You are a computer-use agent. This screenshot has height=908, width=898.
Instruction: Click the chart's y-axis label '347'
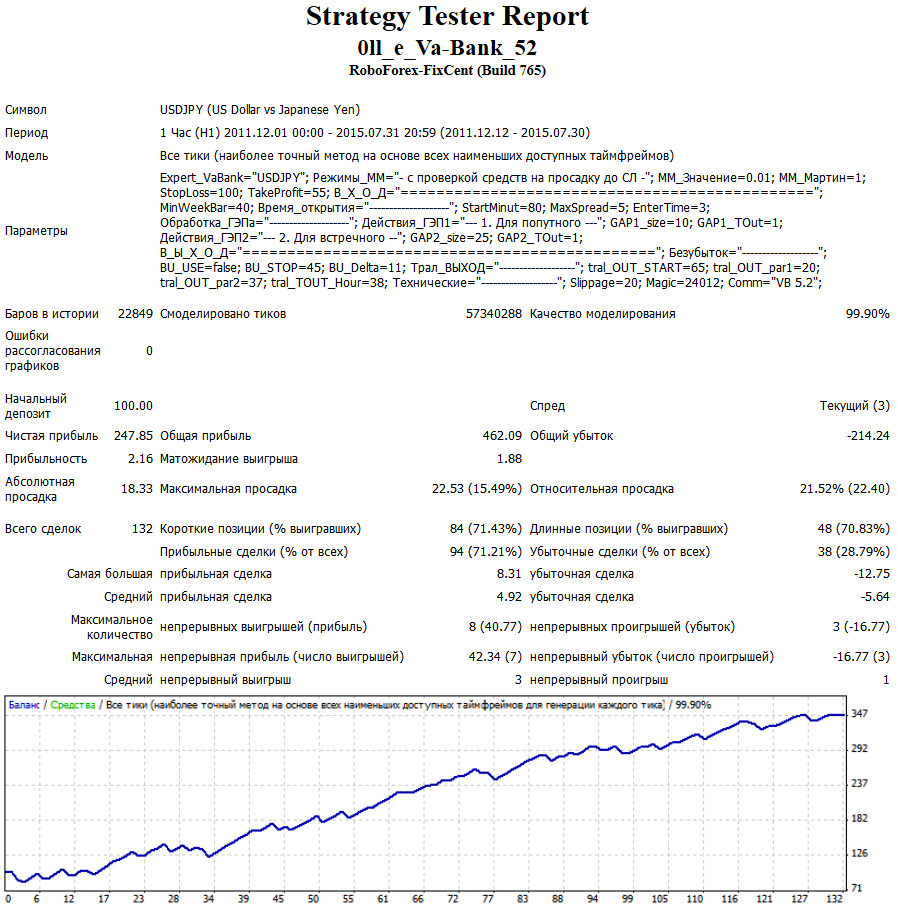point(859,713)
